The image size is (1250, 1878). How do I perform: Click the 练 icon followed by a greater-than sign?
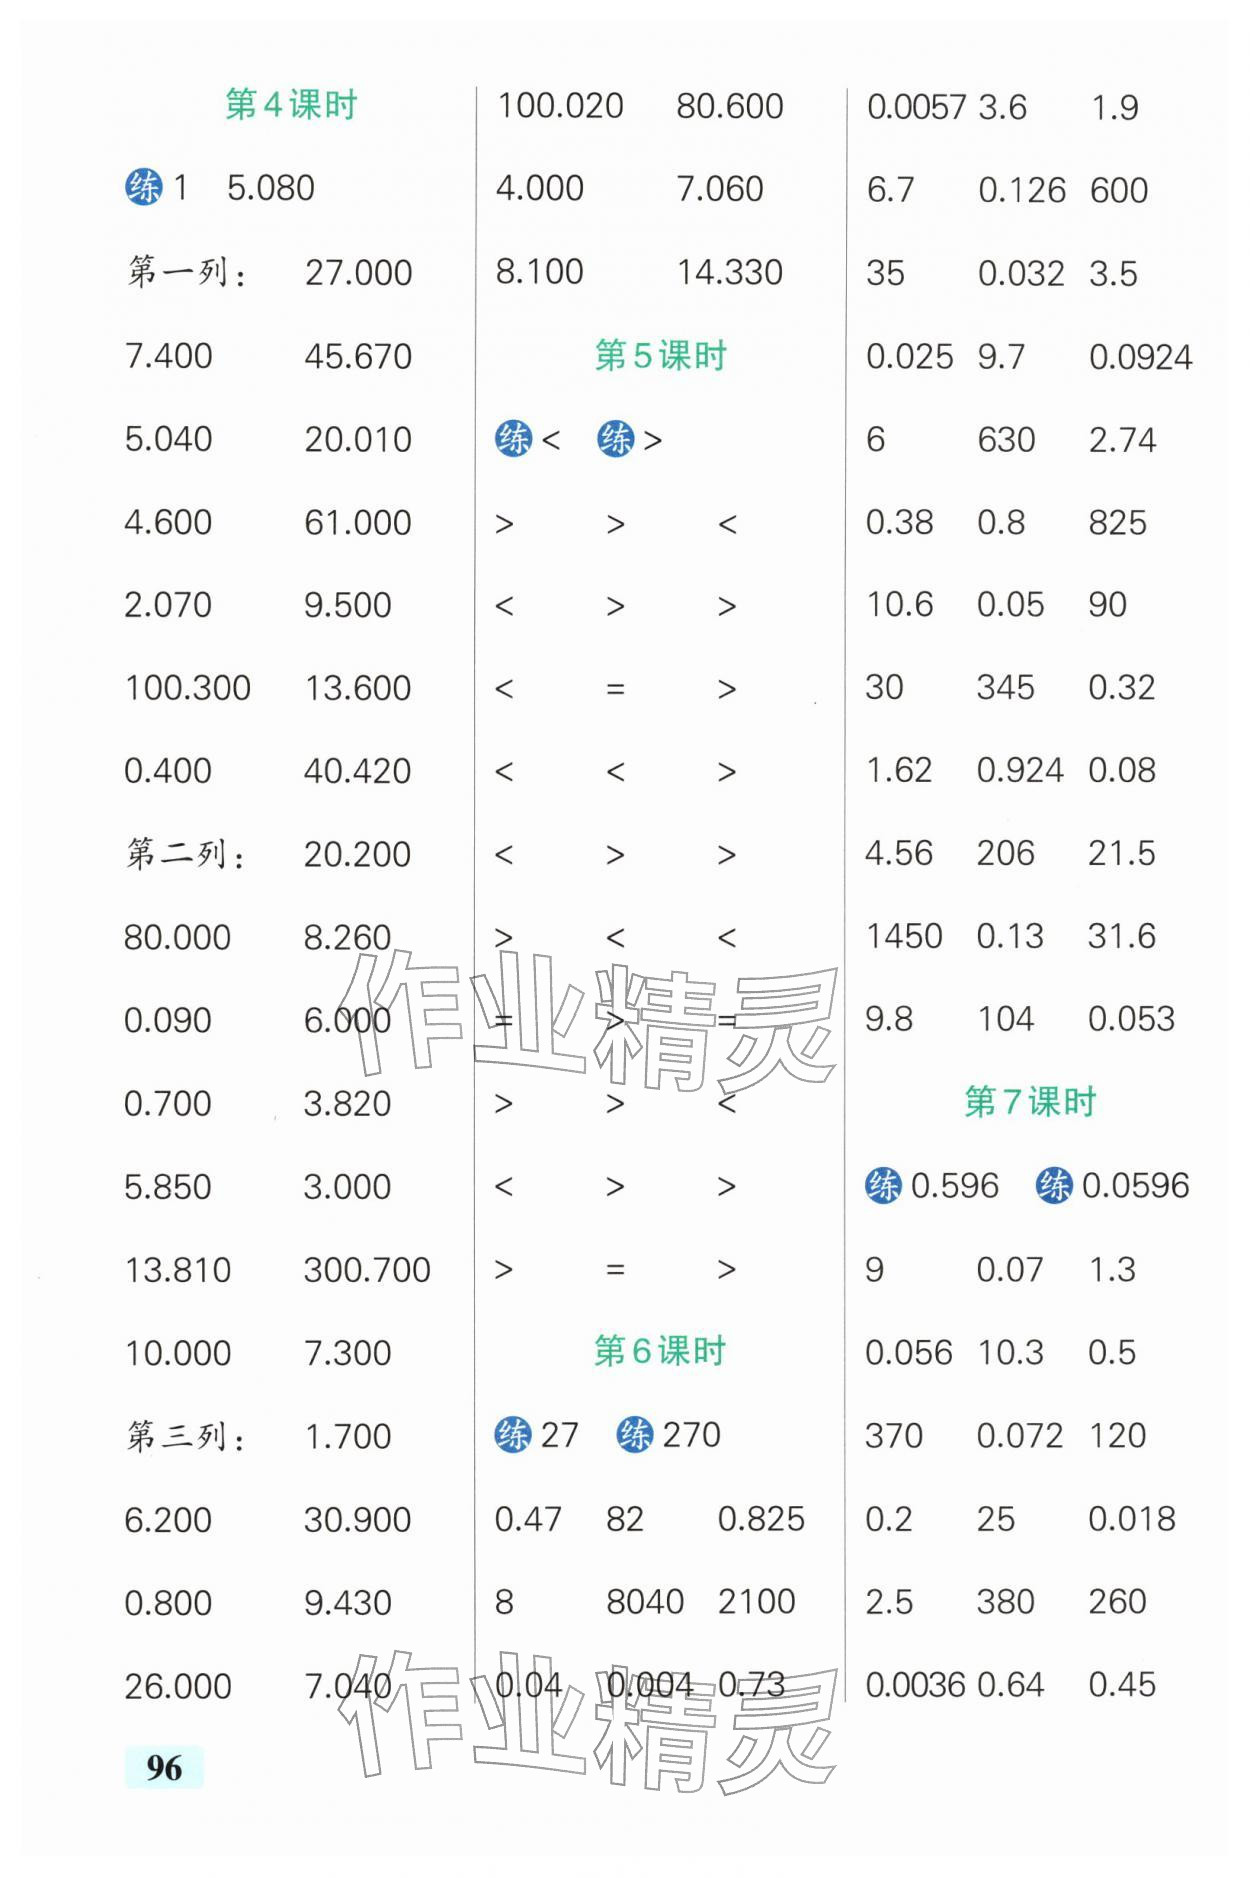click(615, 438)
